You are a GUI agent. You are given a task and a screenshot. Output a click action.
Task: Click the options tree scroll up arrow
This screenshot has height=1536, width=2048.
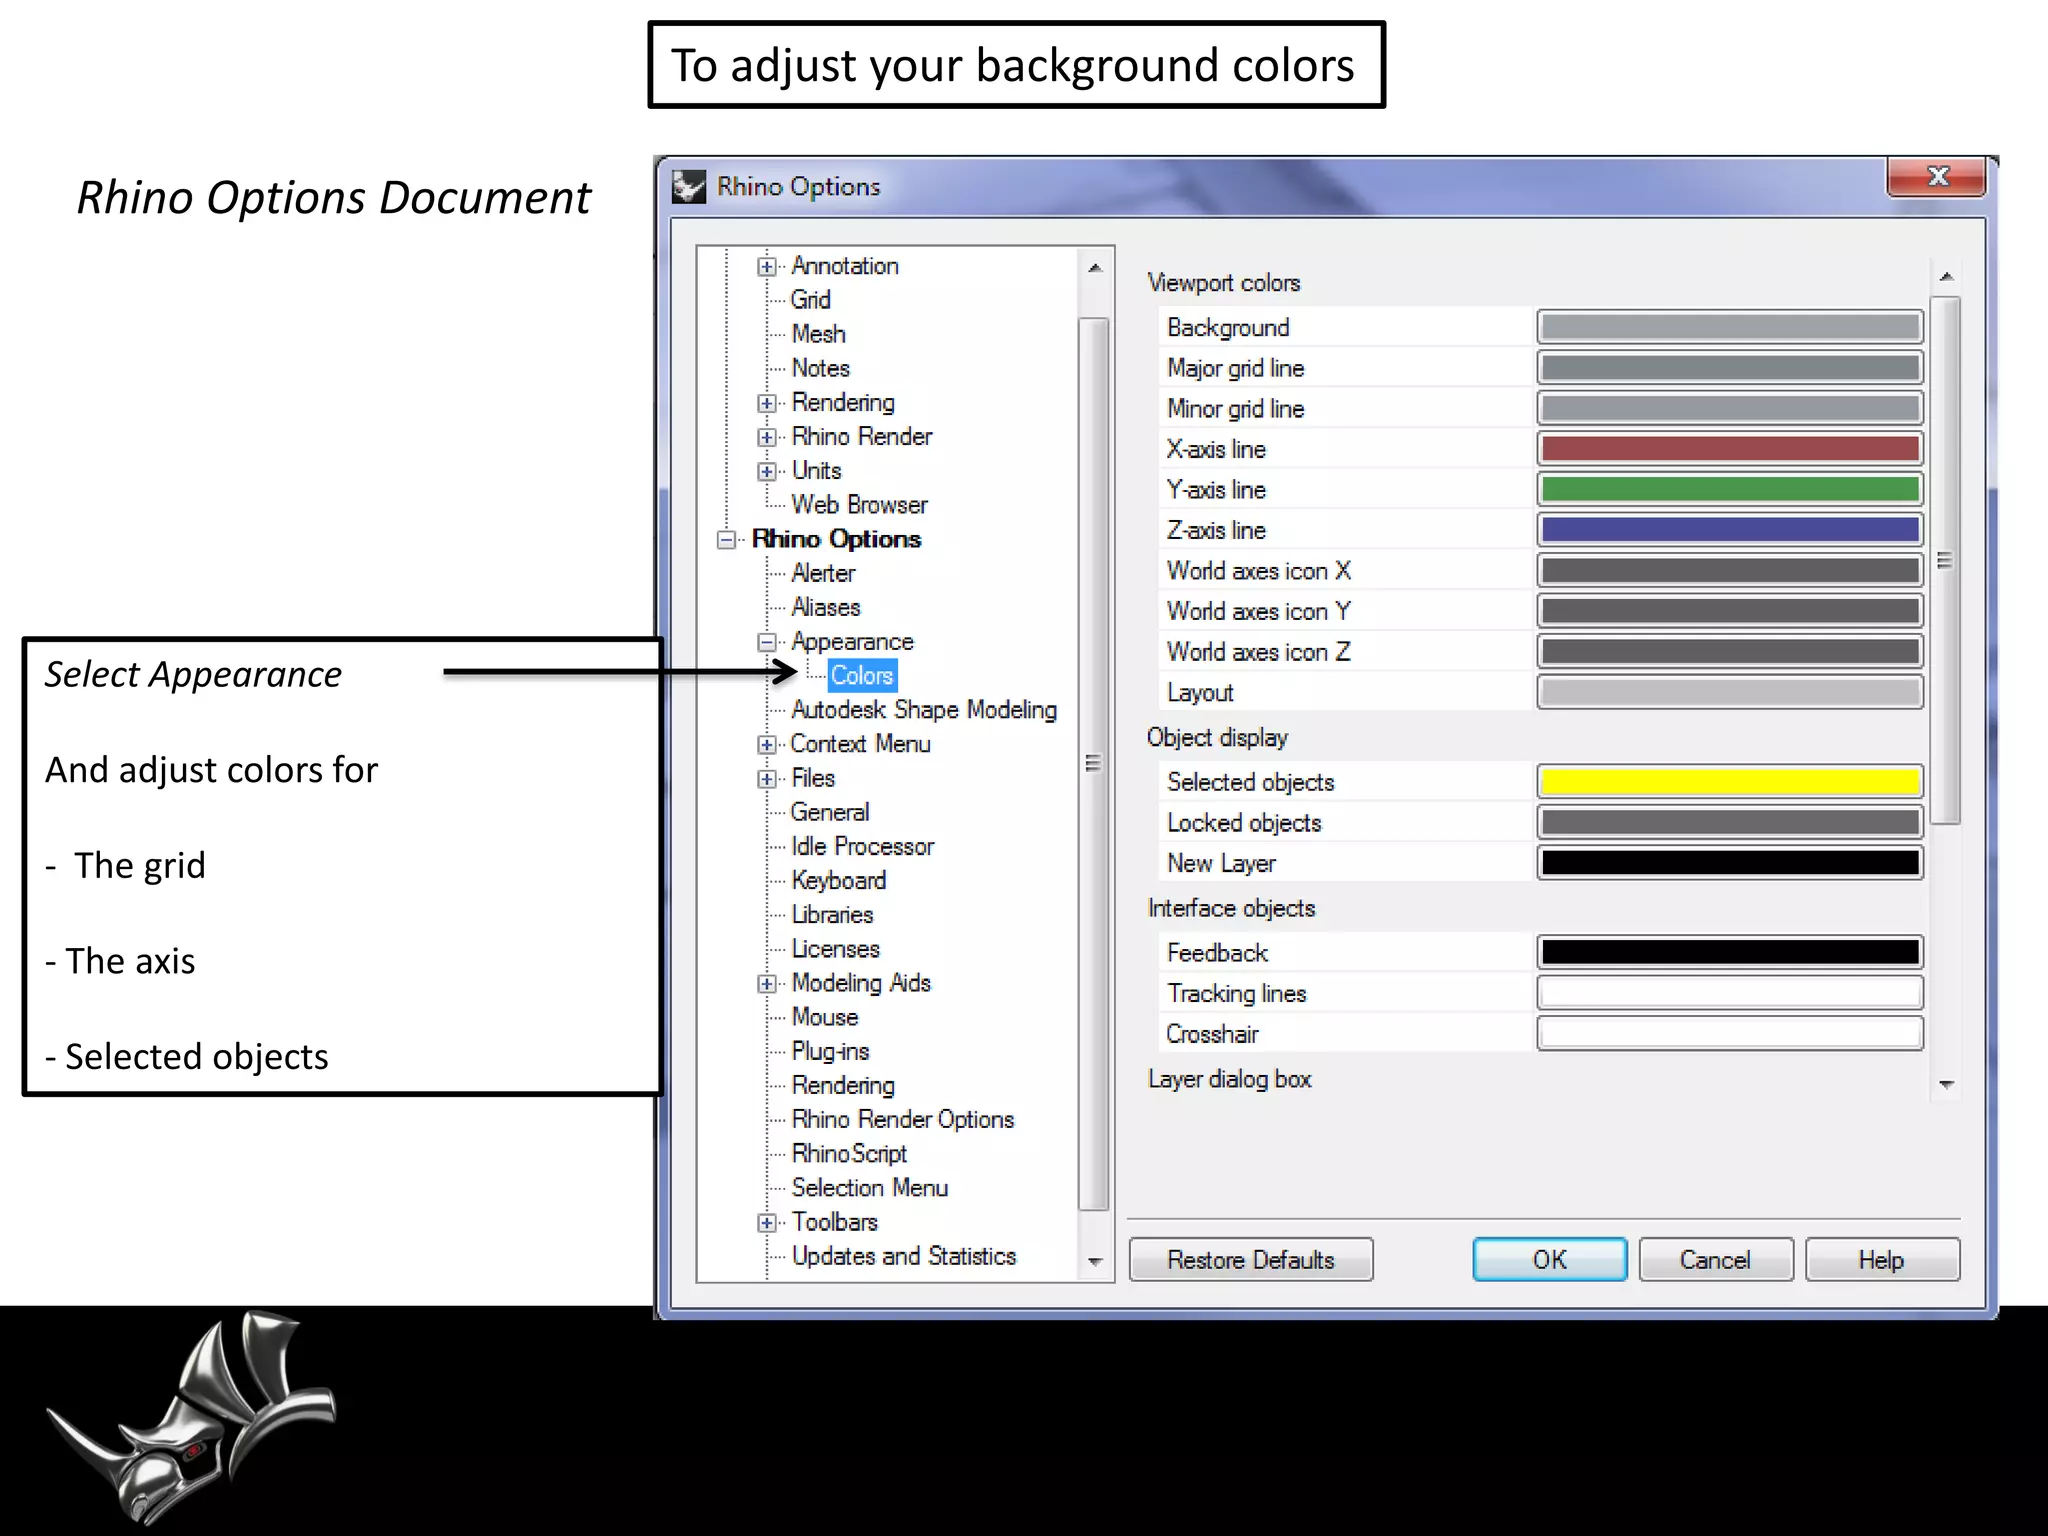(1095, 268)
